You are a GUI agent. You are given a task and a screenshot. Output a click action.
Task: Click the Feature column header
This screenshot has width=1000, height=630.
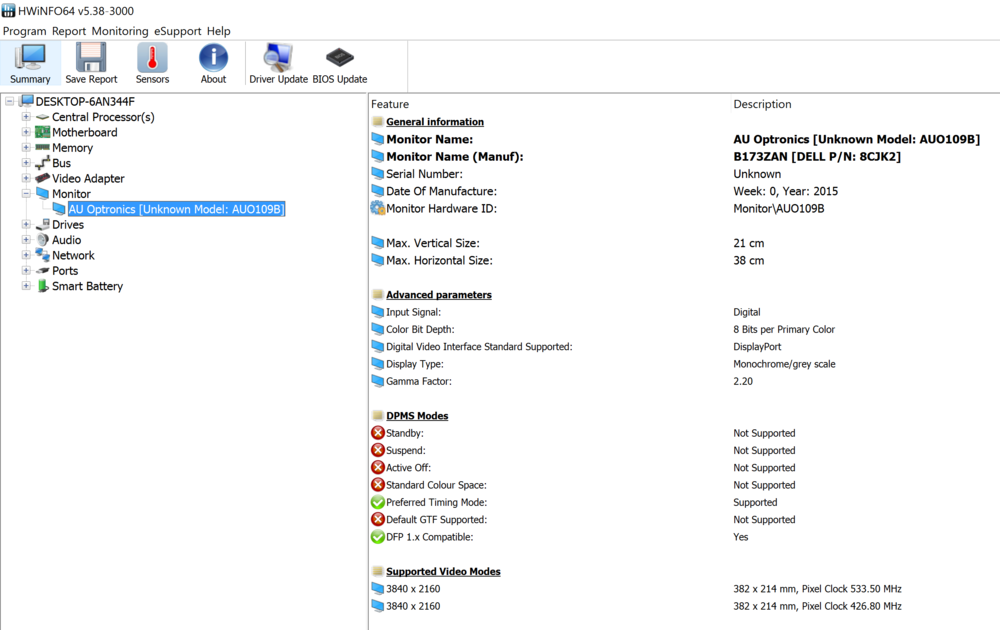pos(390,104)
